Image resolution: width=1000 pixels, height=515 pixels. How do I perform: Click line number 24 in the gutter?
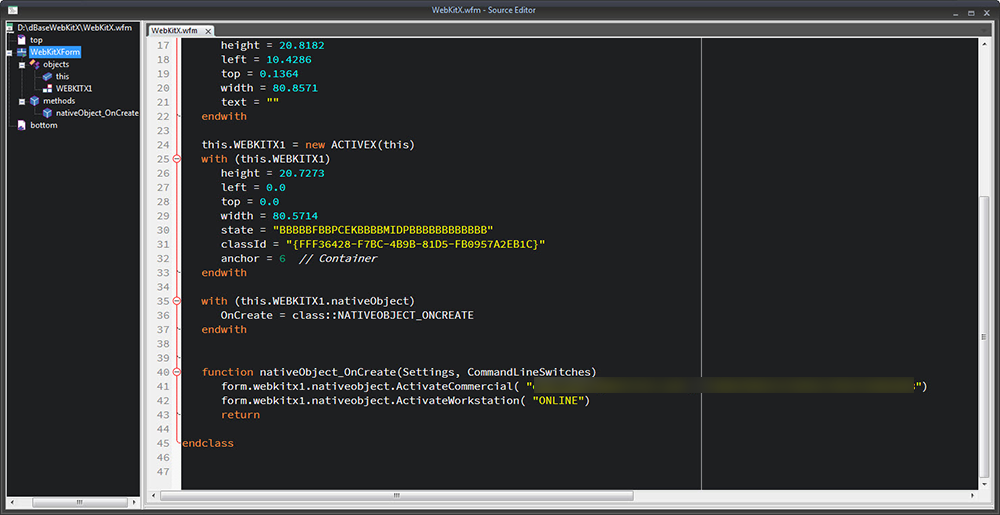(x=163, y=145)
